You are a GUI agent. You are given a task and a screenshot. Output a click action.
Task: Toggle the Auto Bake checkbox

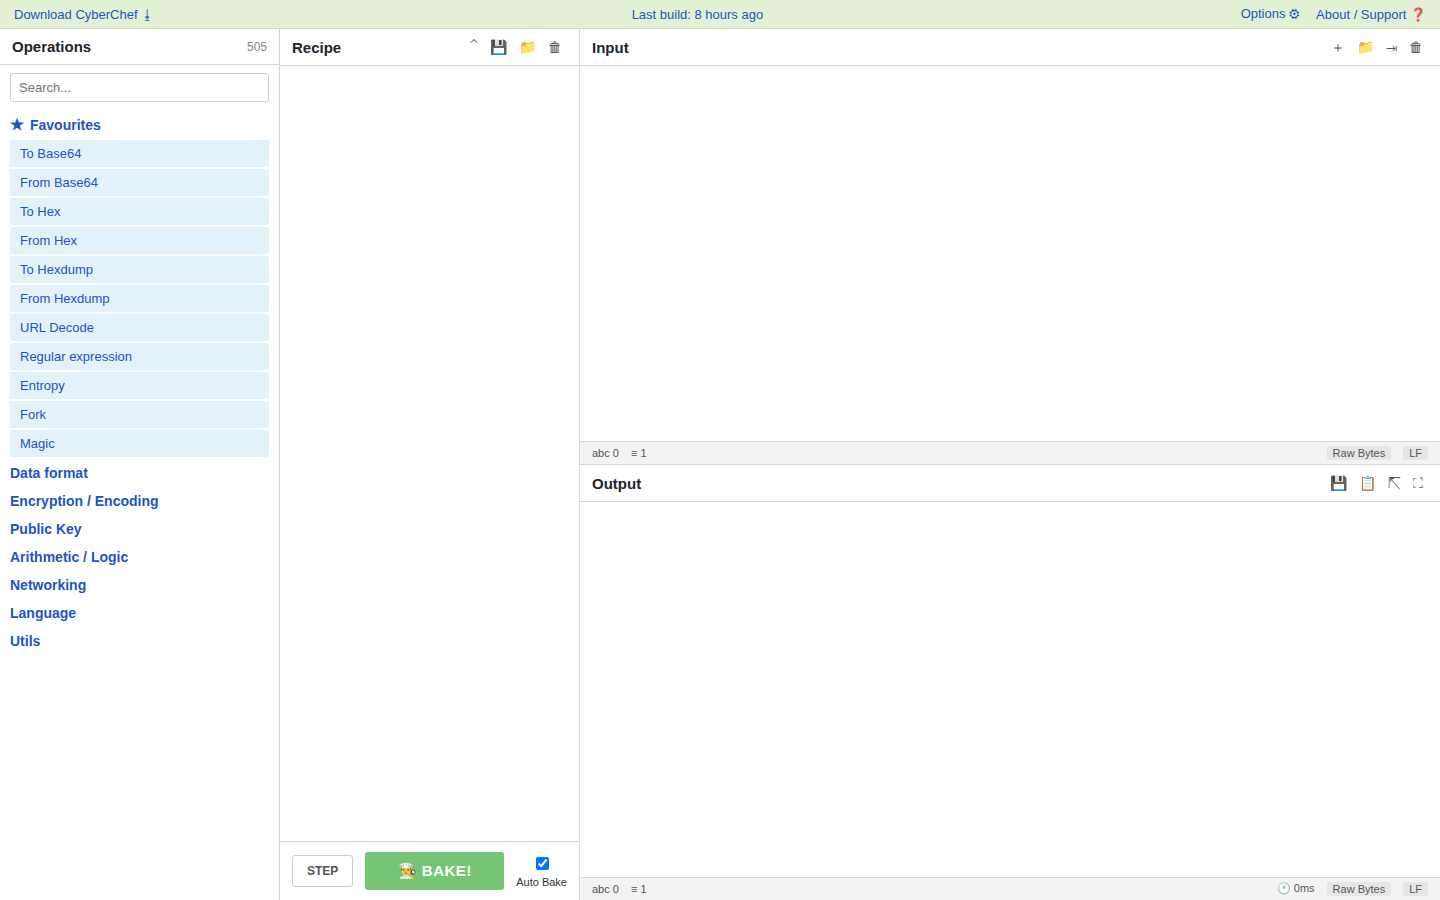[x=542, y=863]
